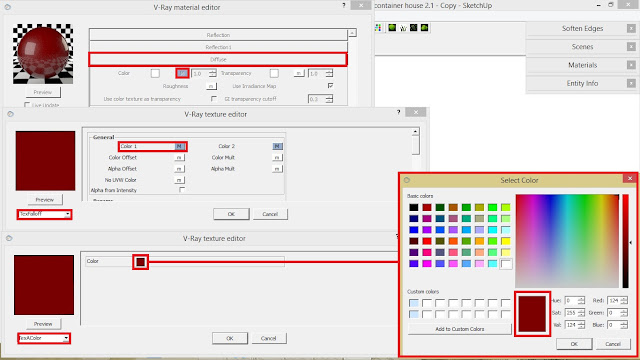Adjust the Green value spinner

point(624,313)
